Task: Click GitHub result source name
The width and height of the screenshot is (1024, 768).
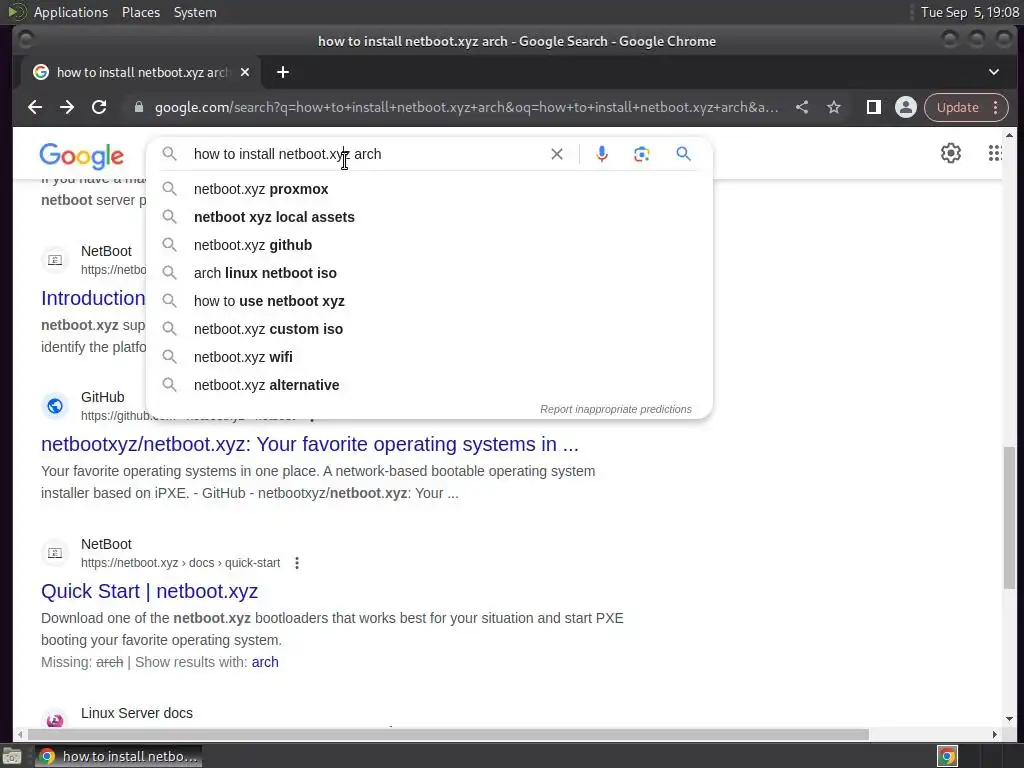Action: (103, 397)
